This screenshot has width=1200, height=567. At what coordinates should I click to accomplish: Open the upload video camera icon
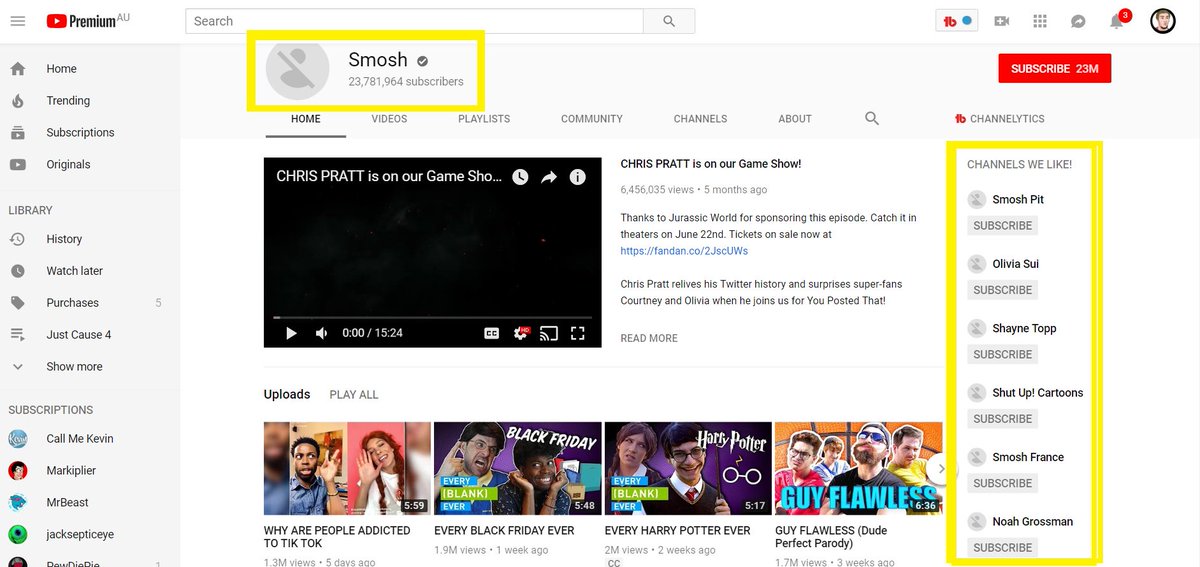point(1002,21)
